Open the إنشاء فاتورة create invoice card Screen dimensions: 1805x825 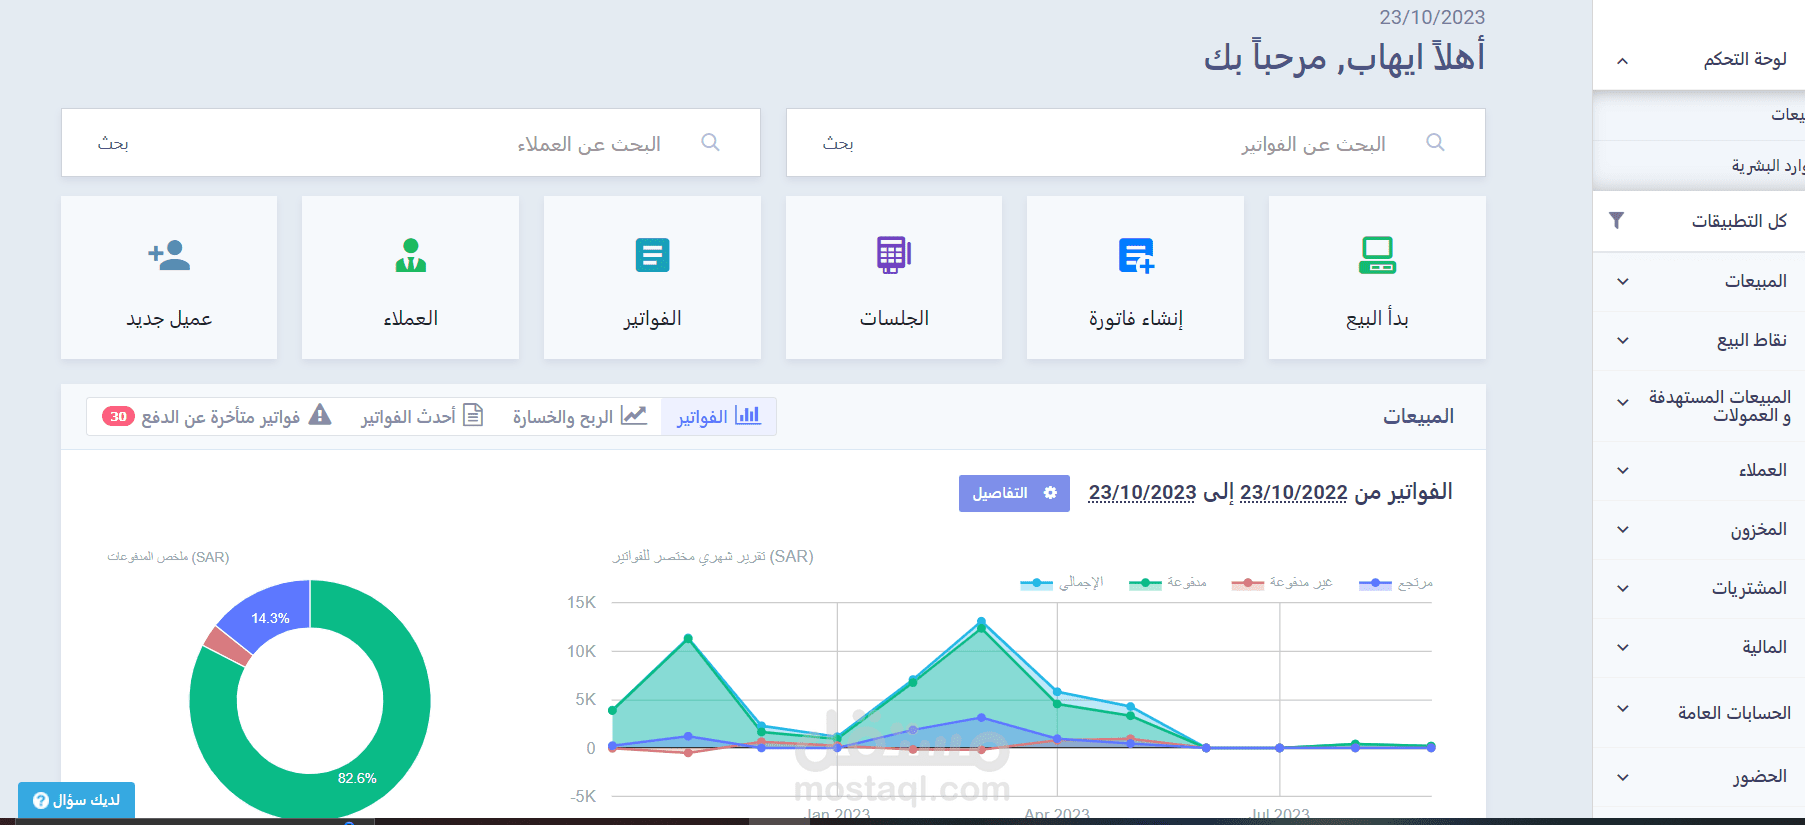click(1135, 278)
